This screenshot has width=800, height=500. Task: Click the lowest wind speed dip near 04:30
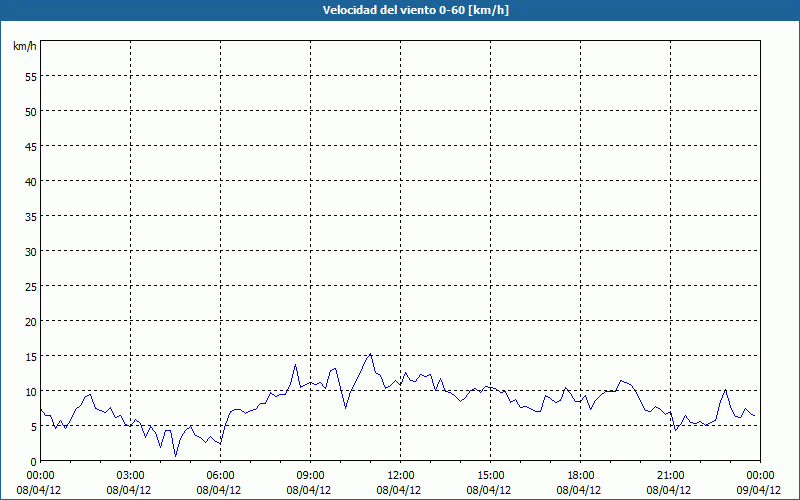click(x=176, y=456)
